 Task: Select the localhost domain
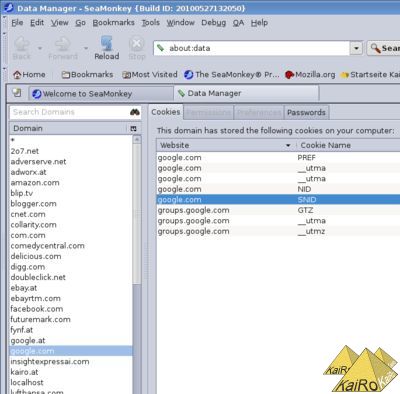point(71,382)
